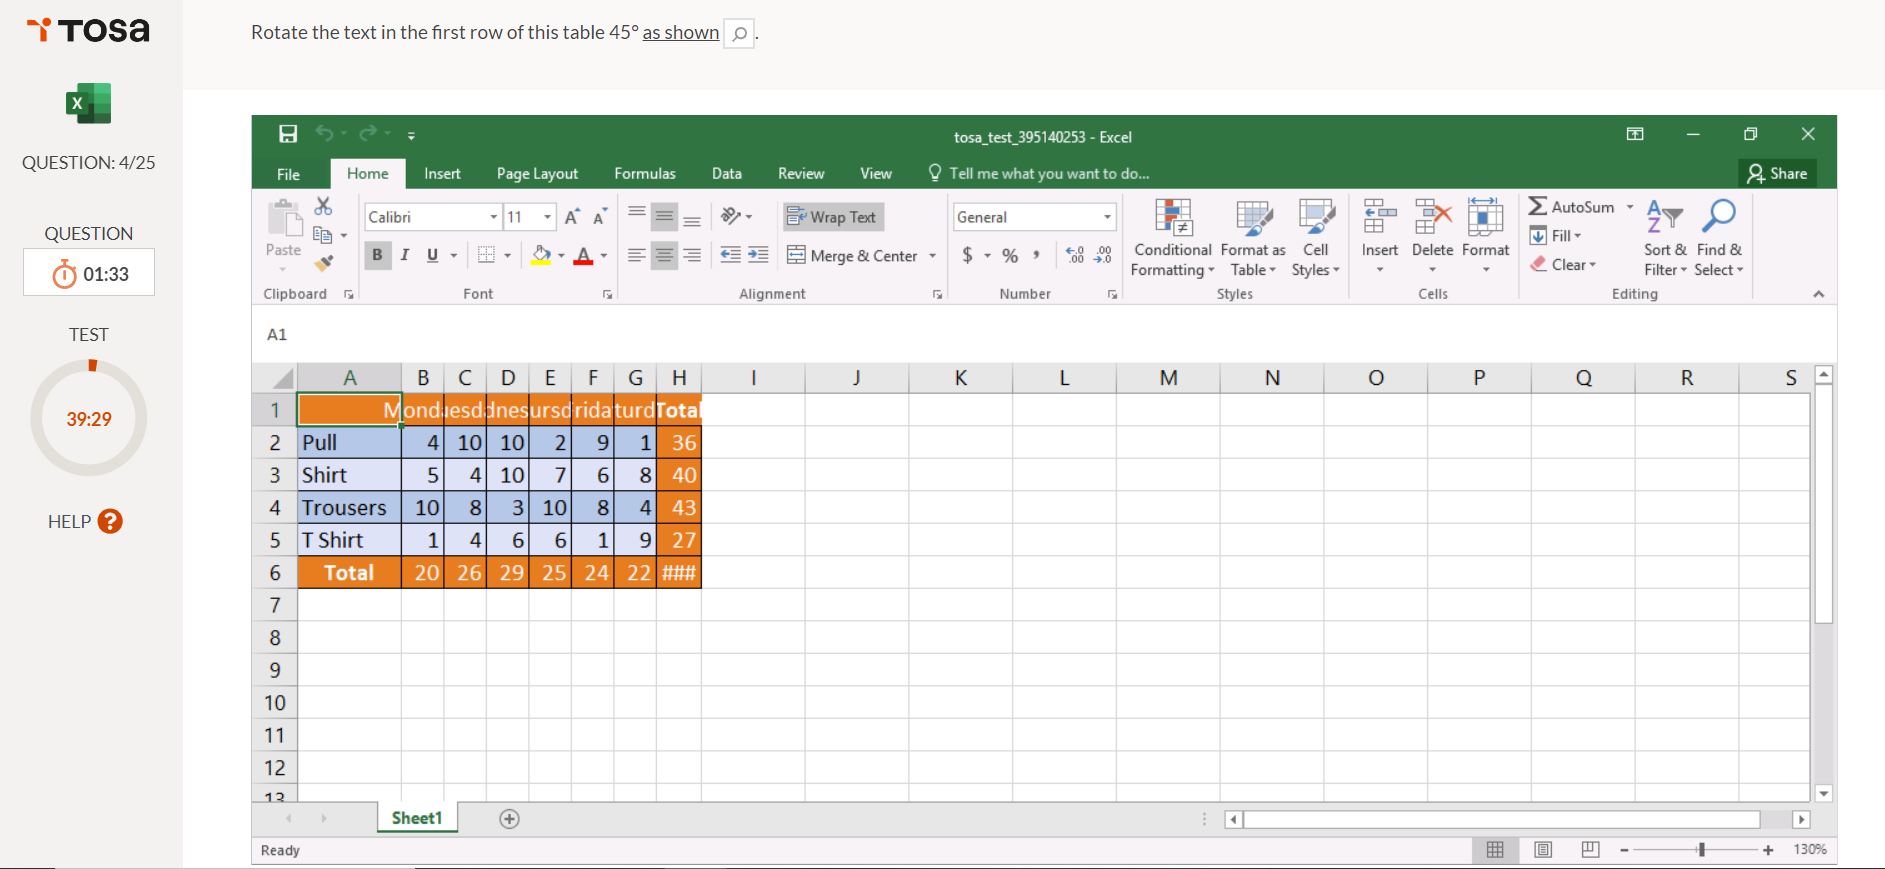Toggle Italic formatting
Screen dimensions: 1885x869
click(x=405, y=256)
